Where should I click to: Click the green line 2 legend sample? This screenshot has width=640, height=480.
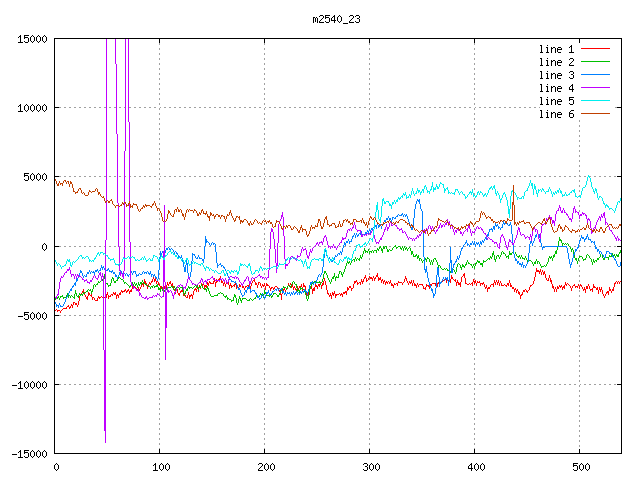(x=595, y=62)
